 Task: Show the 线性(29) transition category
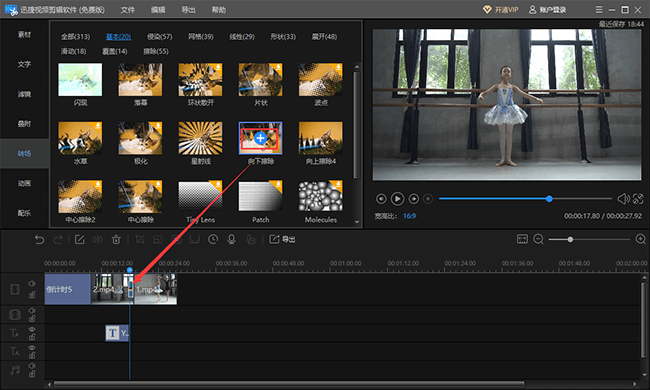(242, 36)
